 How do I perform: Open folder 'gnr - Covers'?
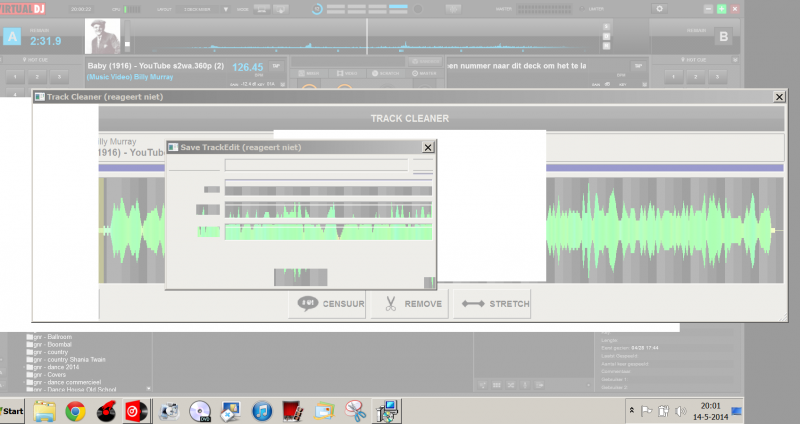46,375
